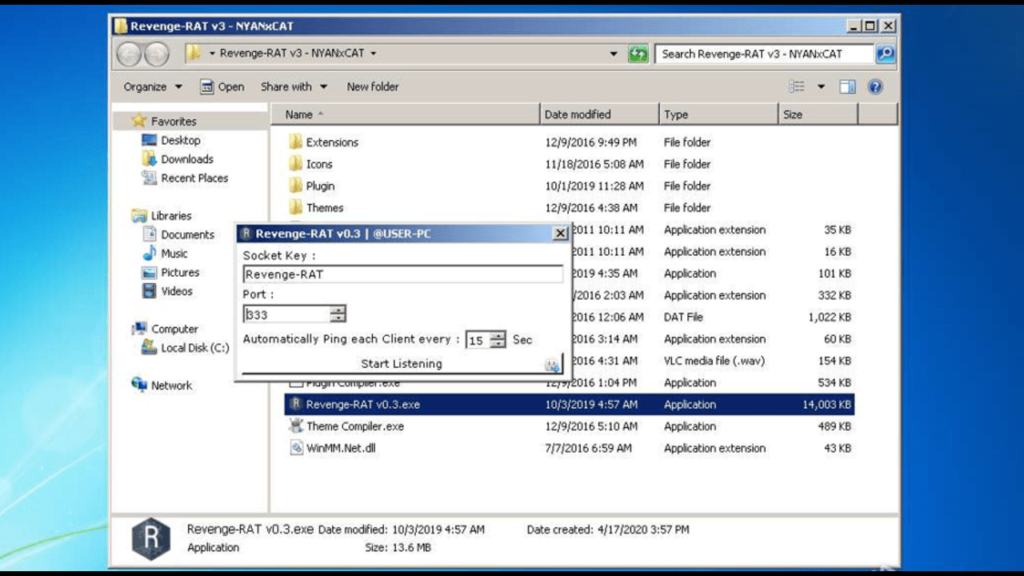Screen dimensions: 1024x576
Task: Expand the arrow after the Revenge-RAT v3 - NYANxCAT breadcrumb
Action: coord(374,54)
